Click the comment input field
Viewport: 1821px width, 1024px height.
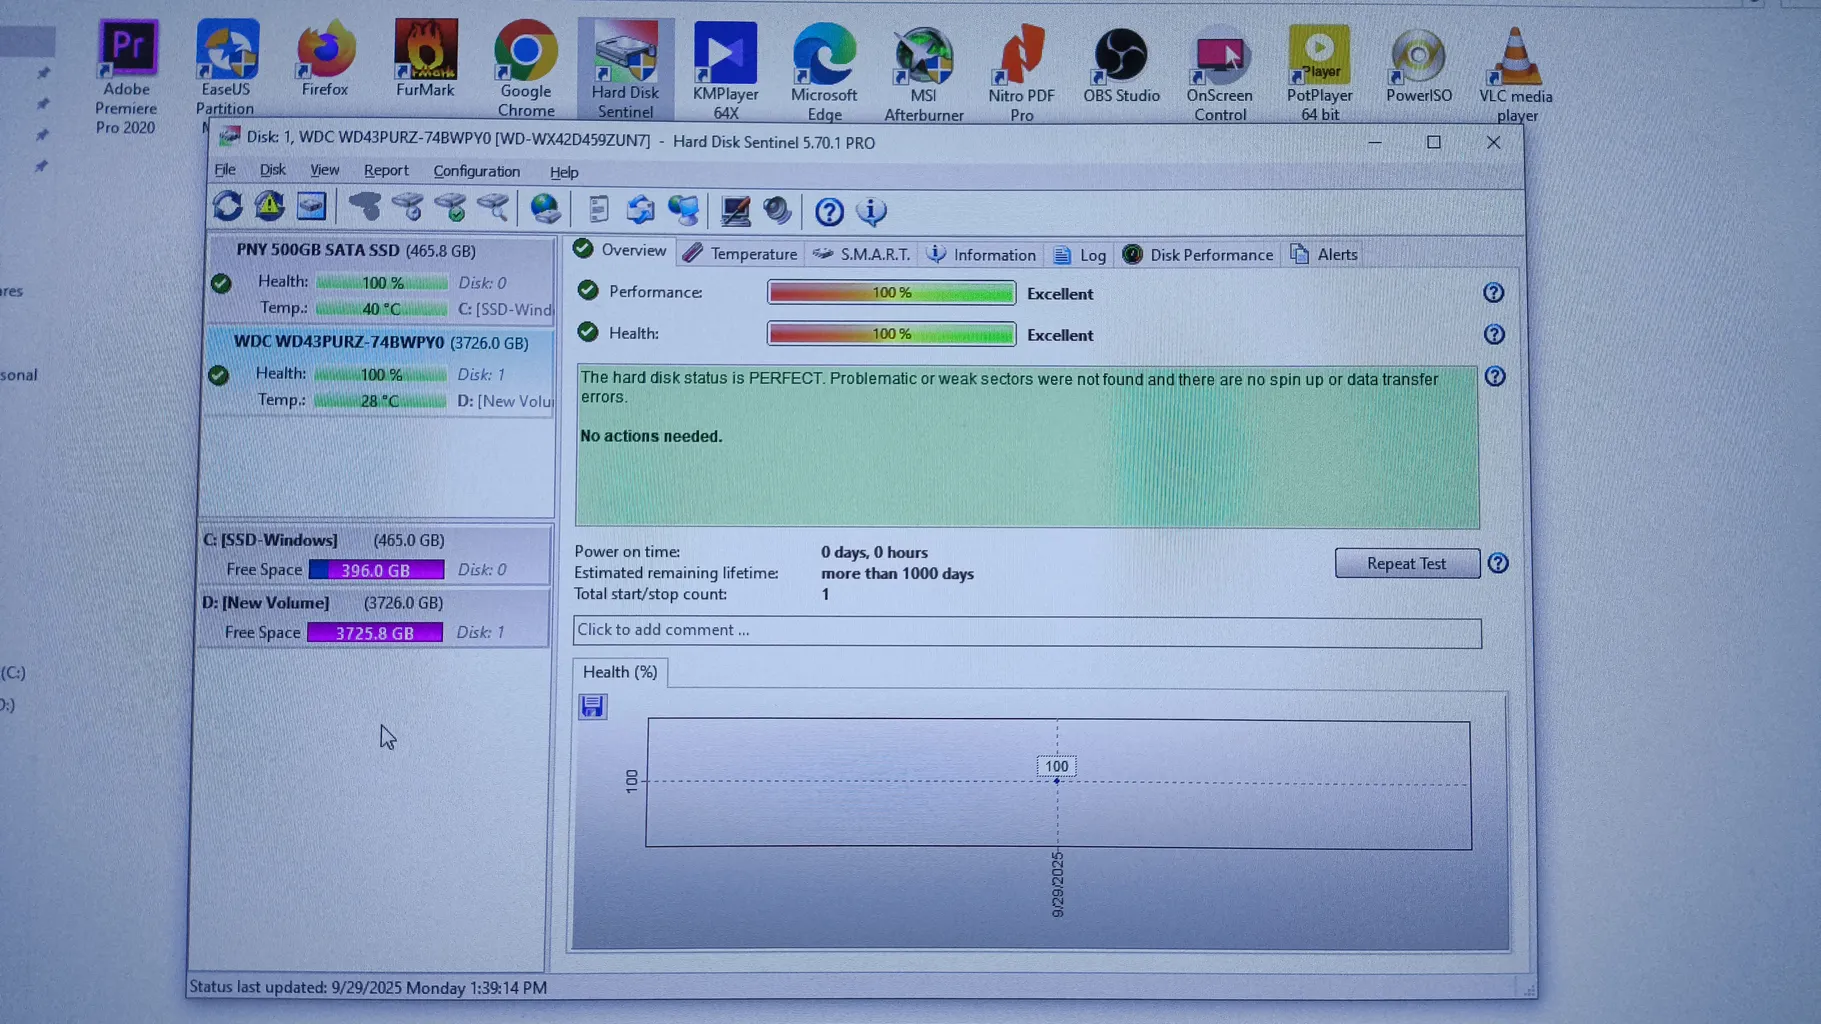(1026, 631)
